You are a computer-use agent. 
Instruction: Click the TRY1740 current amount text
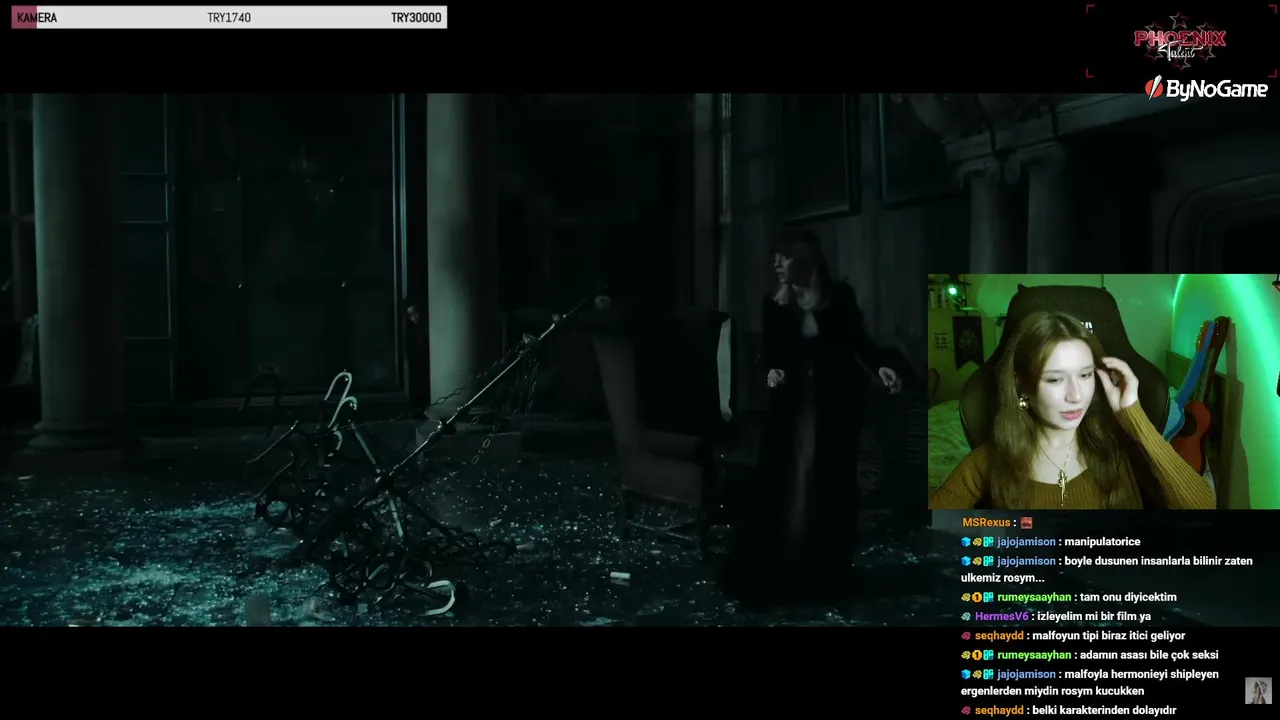229,18
